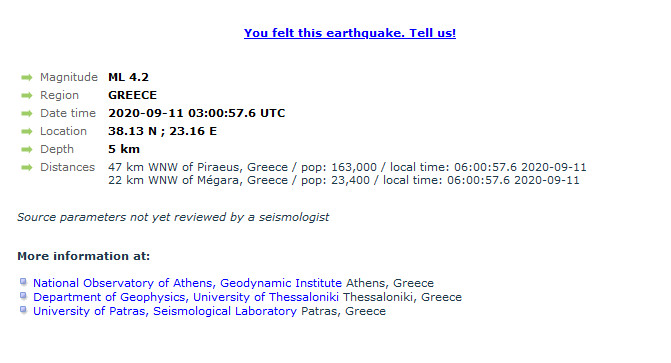Image resolution: width=671 pixels, height=363 pixels.
Task: Click green arrow beside Magnitude
Action: (27, 77)
